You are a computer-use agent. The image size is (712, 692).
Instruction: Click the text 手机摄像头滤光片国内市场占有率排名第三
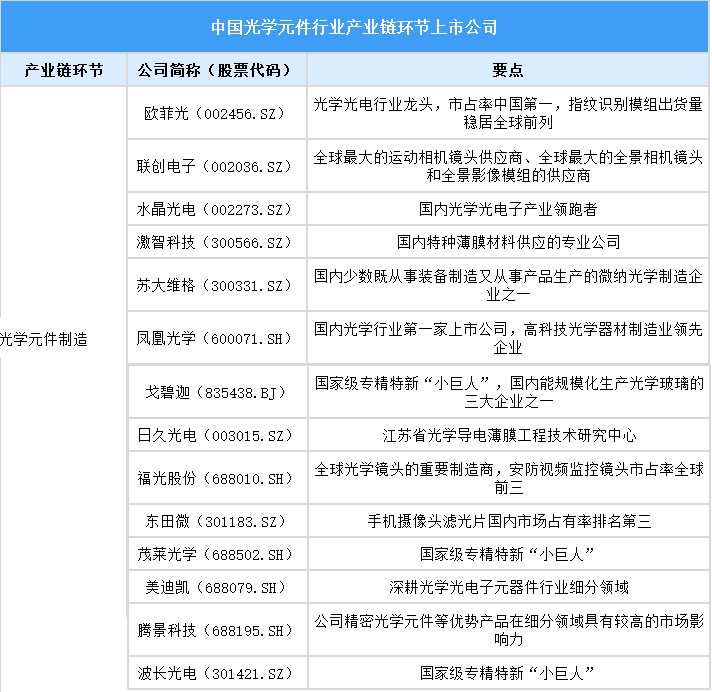pos(509,521)
